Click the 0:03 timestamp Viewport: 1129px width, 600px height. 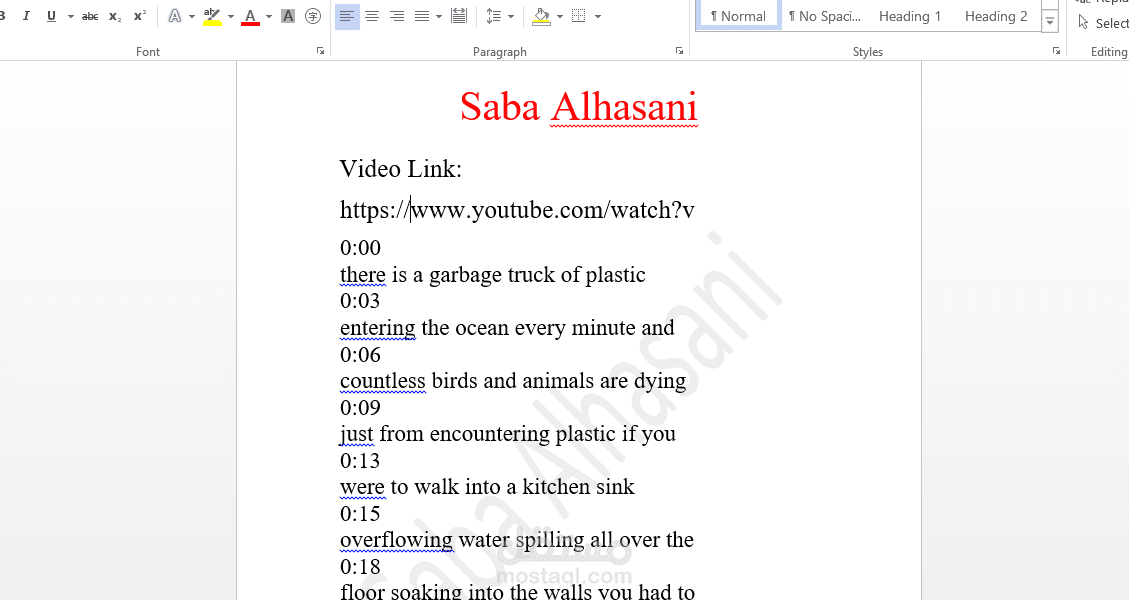pos(360,301)
